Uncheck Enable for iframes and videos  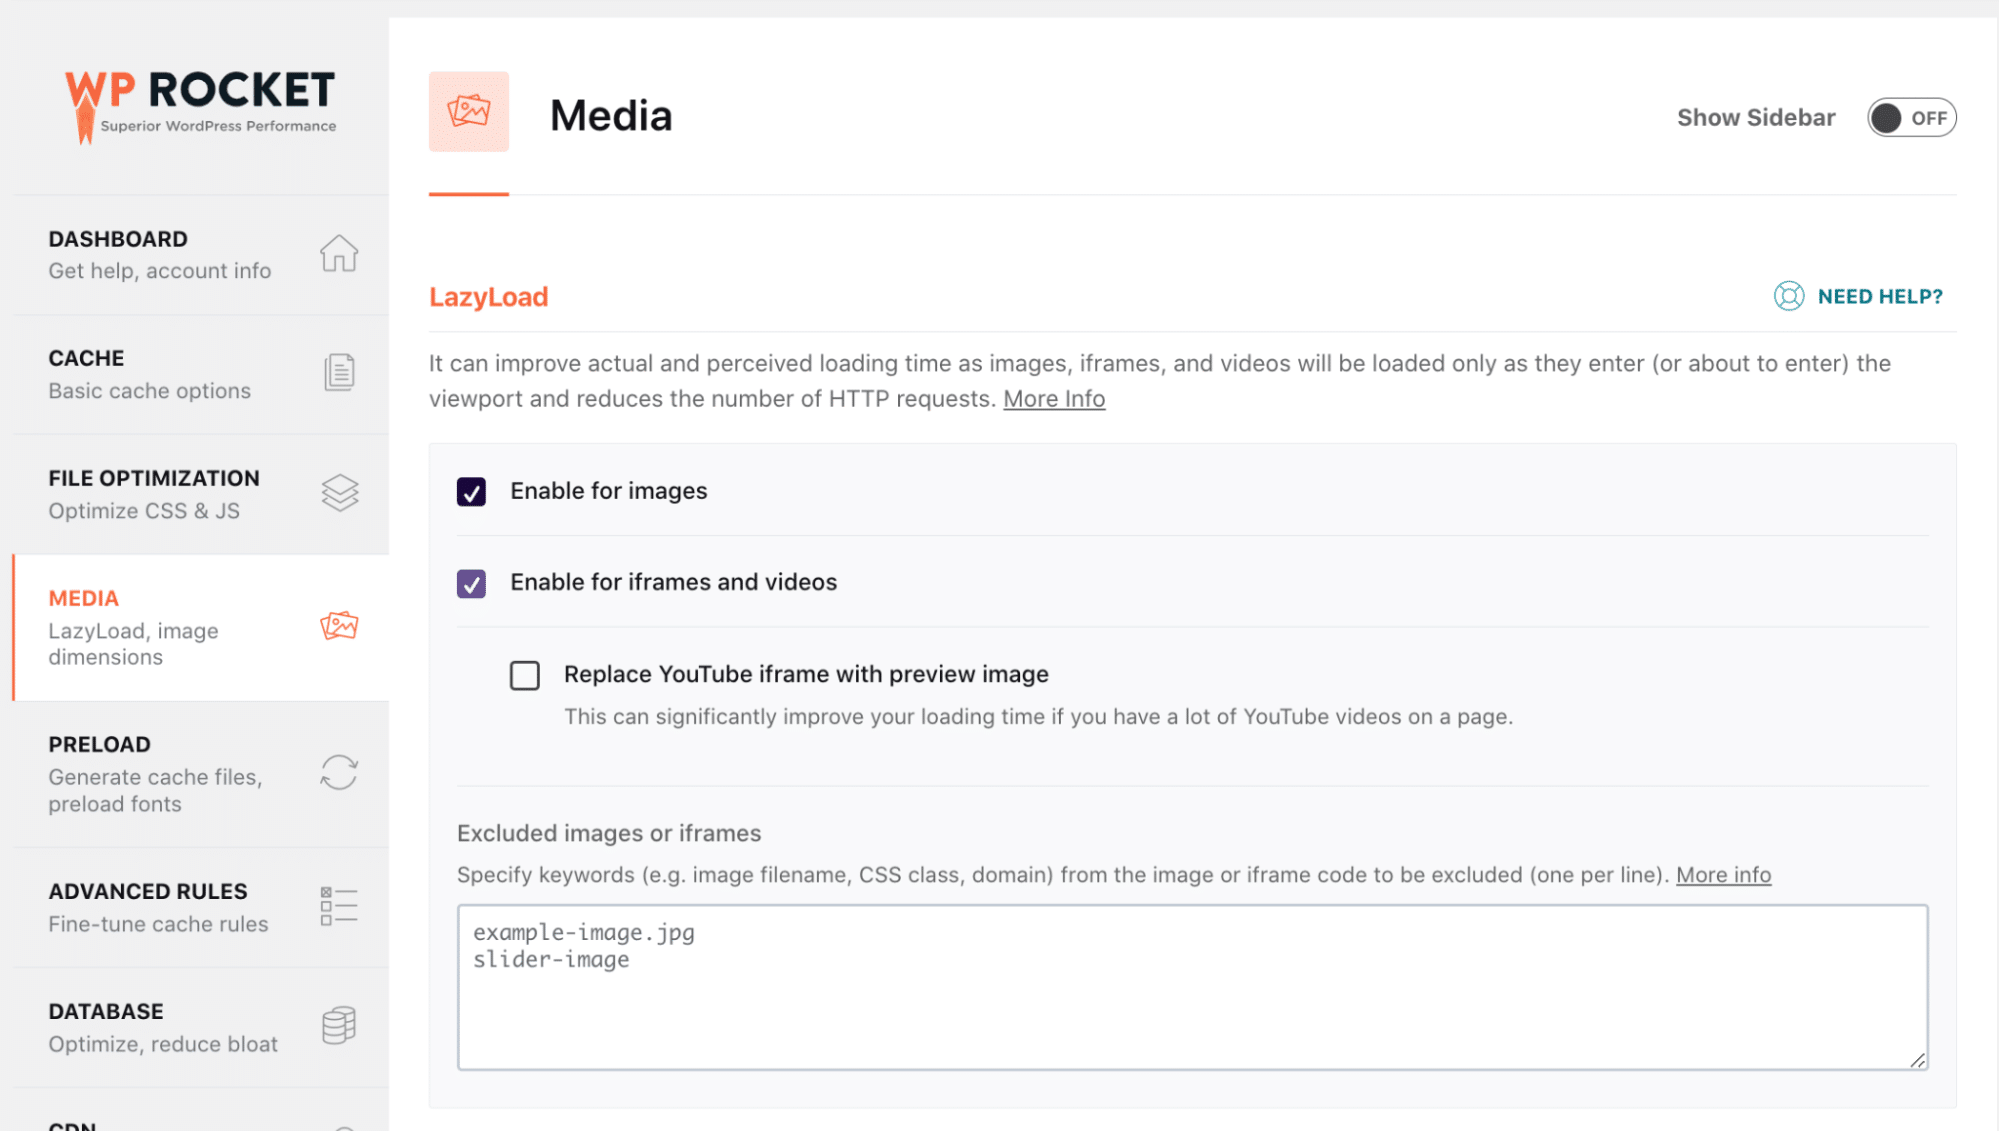(471, 582)
